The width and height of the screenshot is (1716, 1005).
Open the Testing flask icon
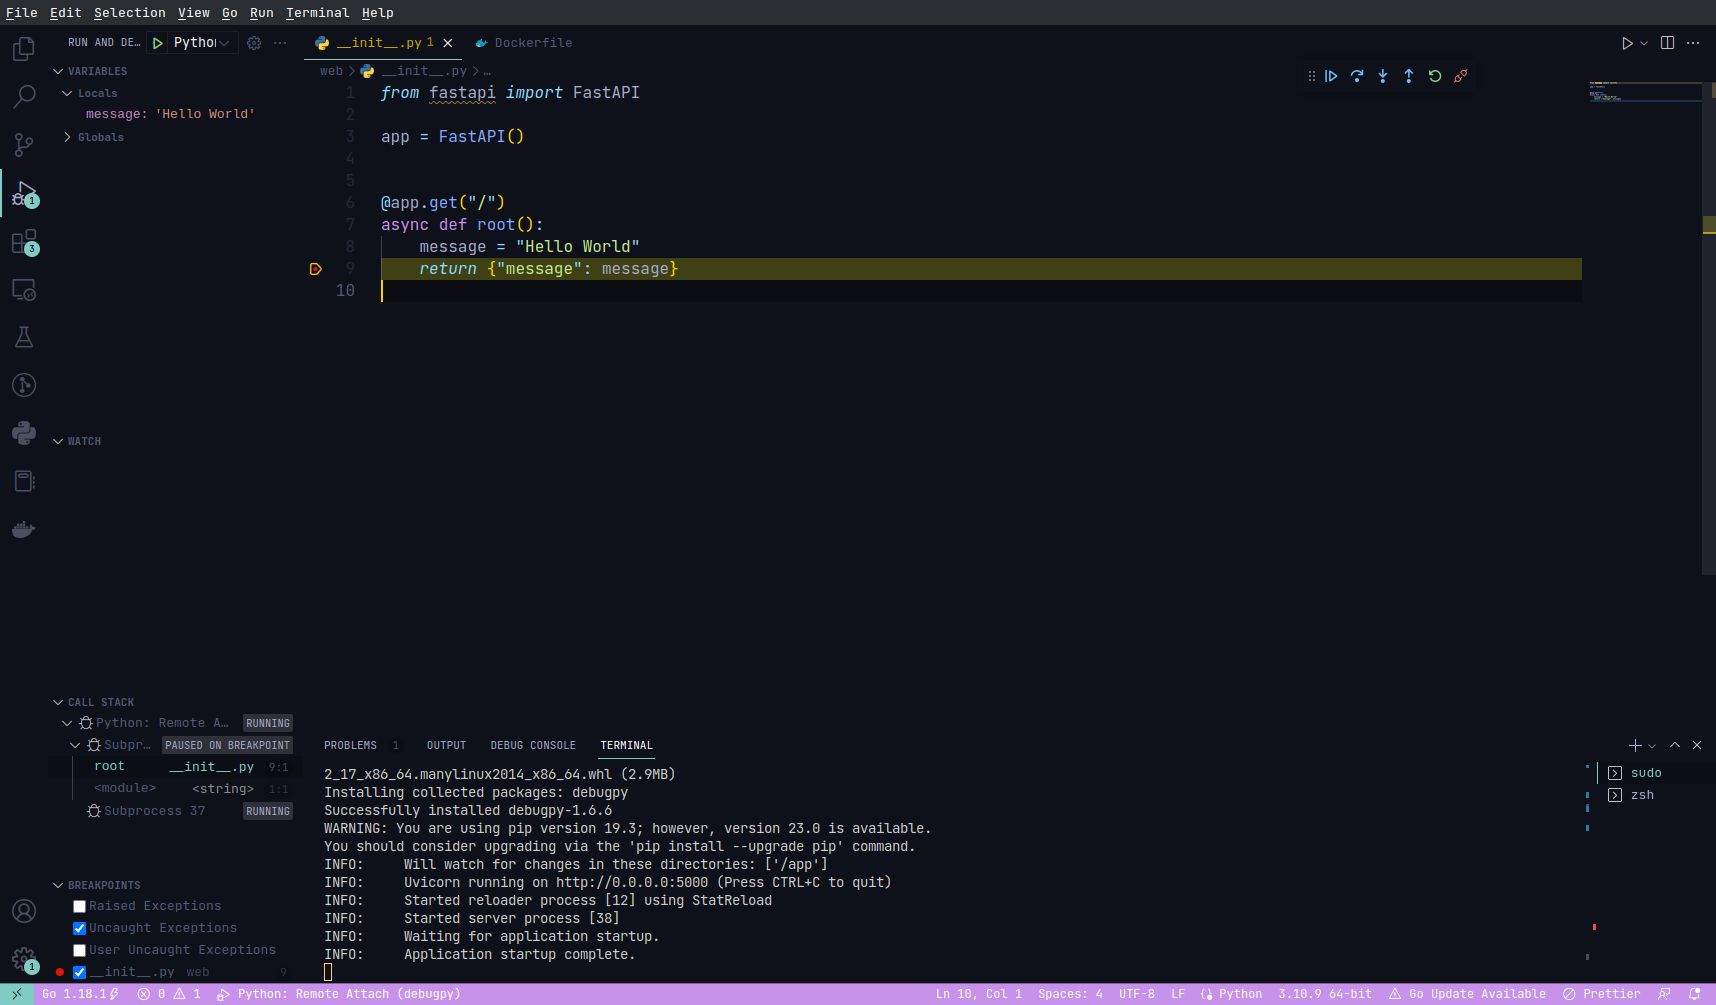tap(24, 337)
